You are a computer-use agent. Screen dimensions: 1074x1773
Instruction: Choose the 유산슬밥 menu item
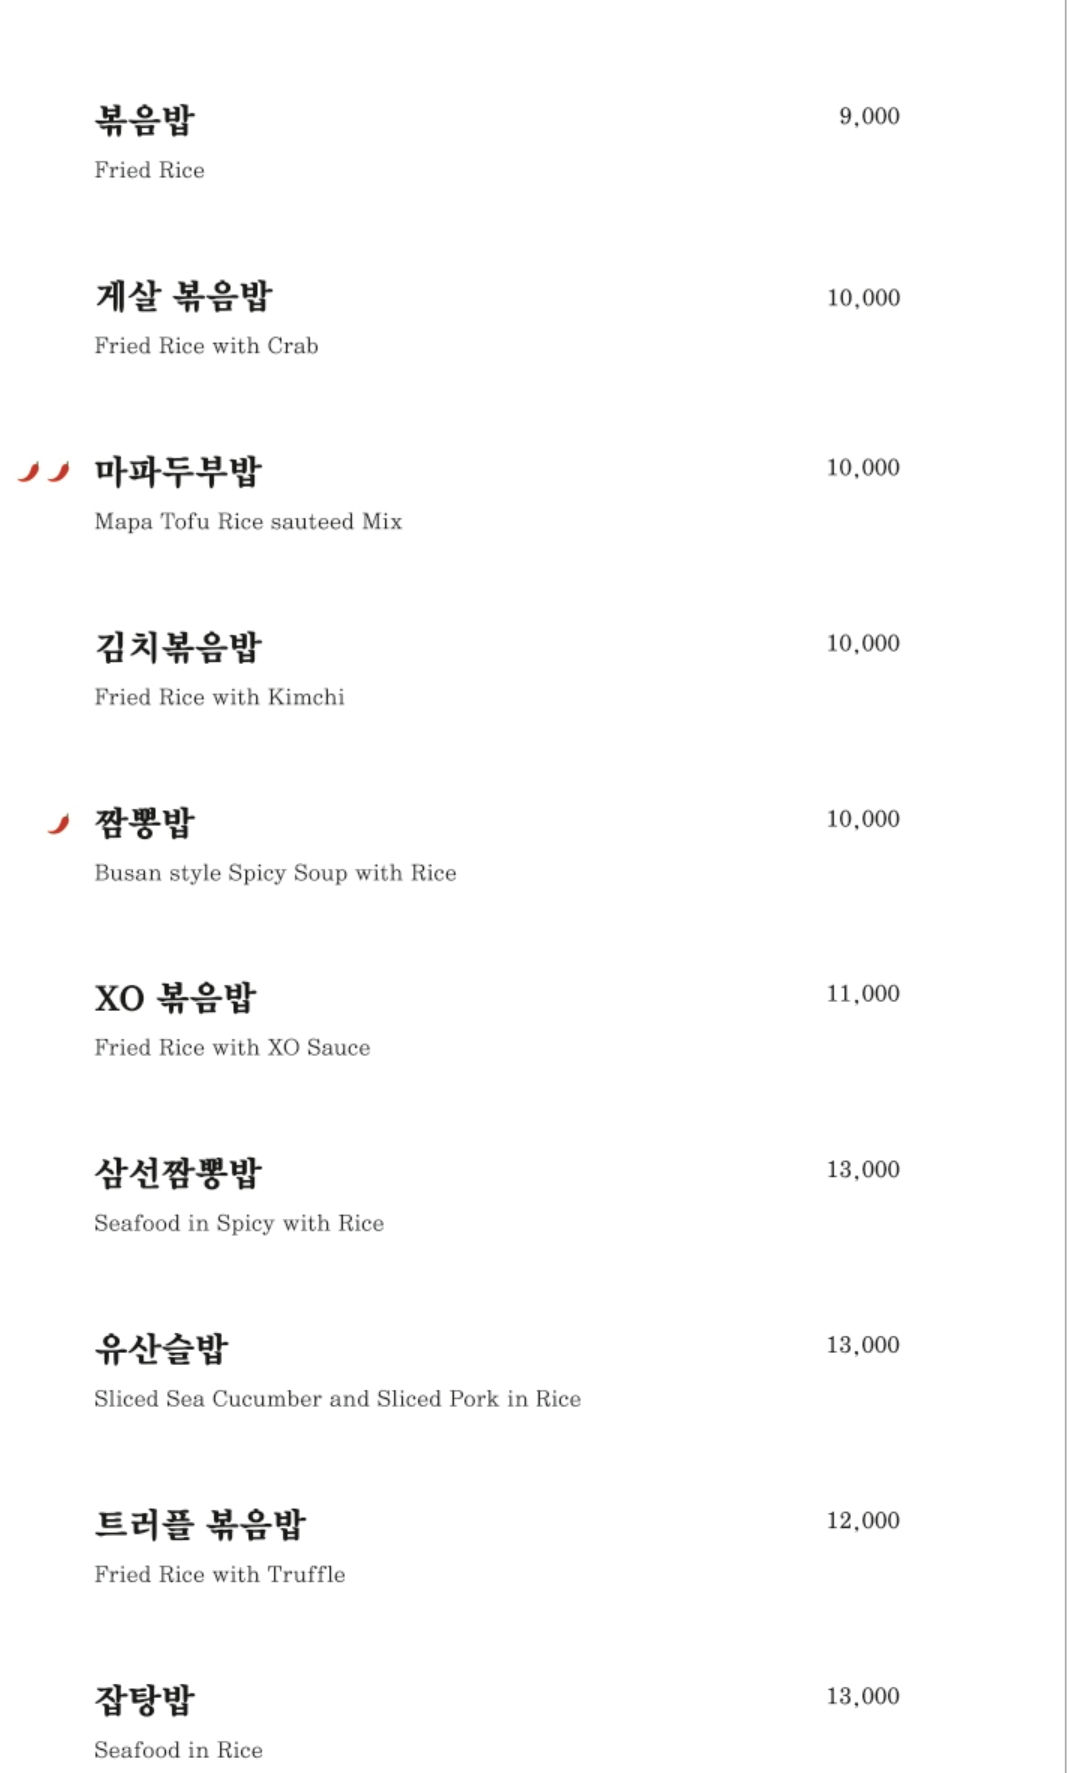click(162, 1349)
